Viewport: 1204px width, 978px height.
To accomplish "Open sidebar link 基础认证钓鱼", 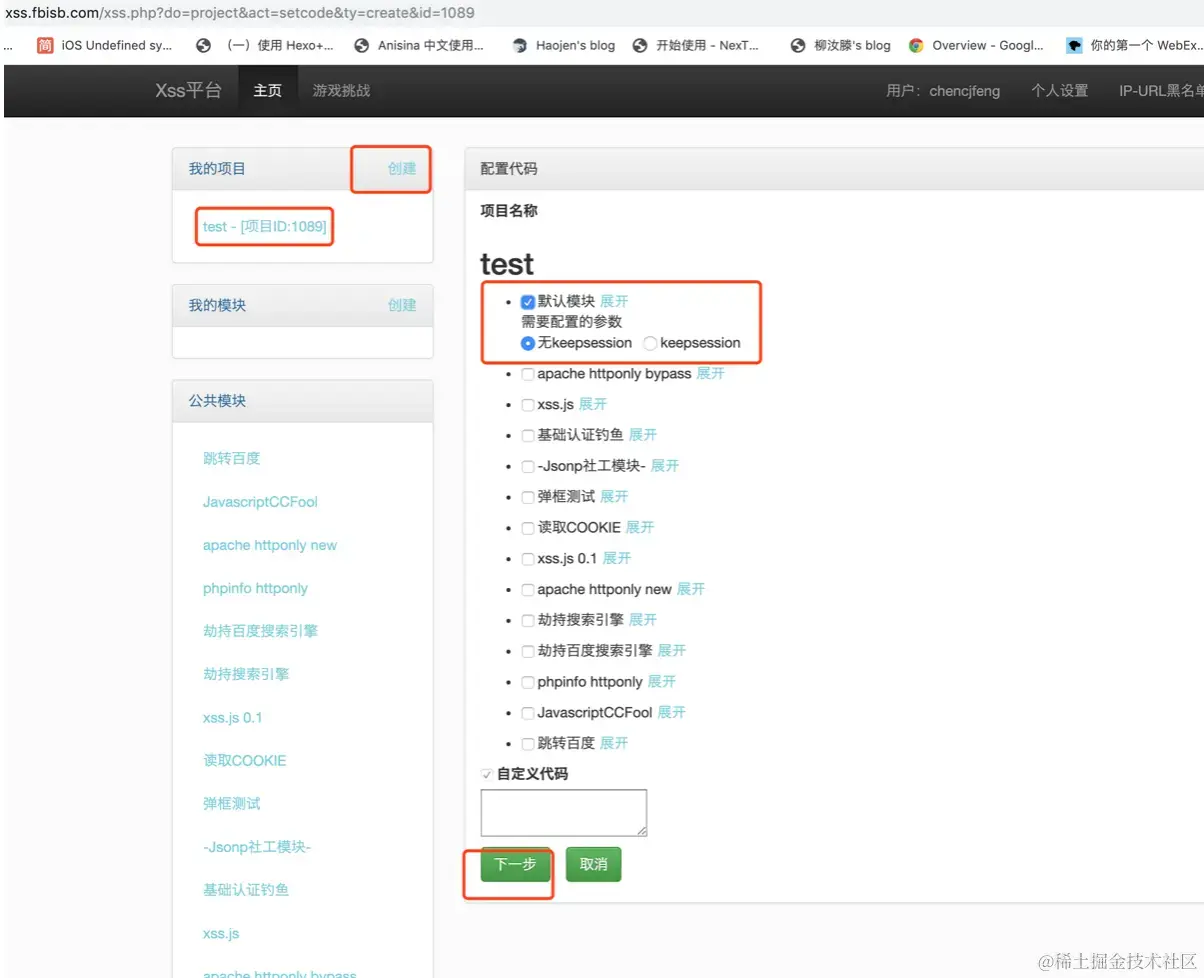I will coord(246,890).
